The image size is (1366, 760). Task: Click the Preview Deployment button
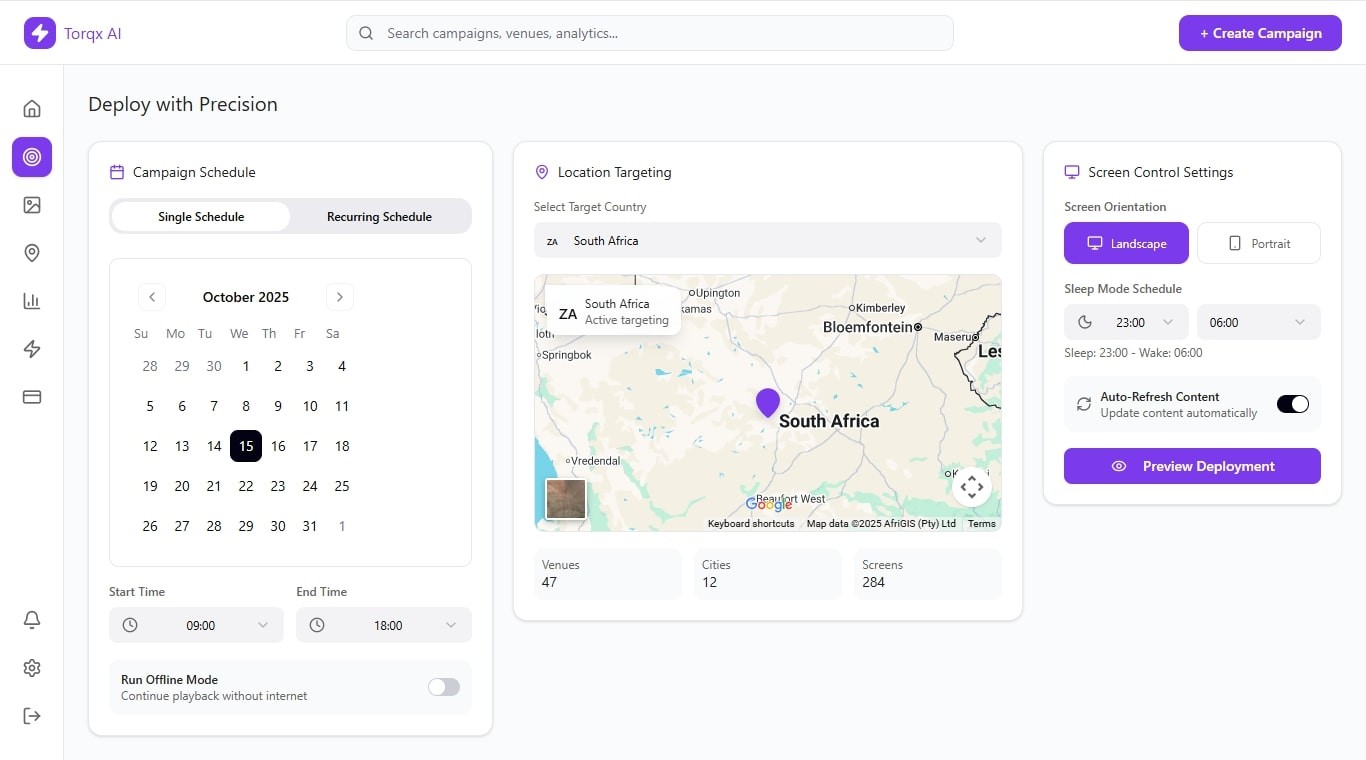pos(1192,466)
